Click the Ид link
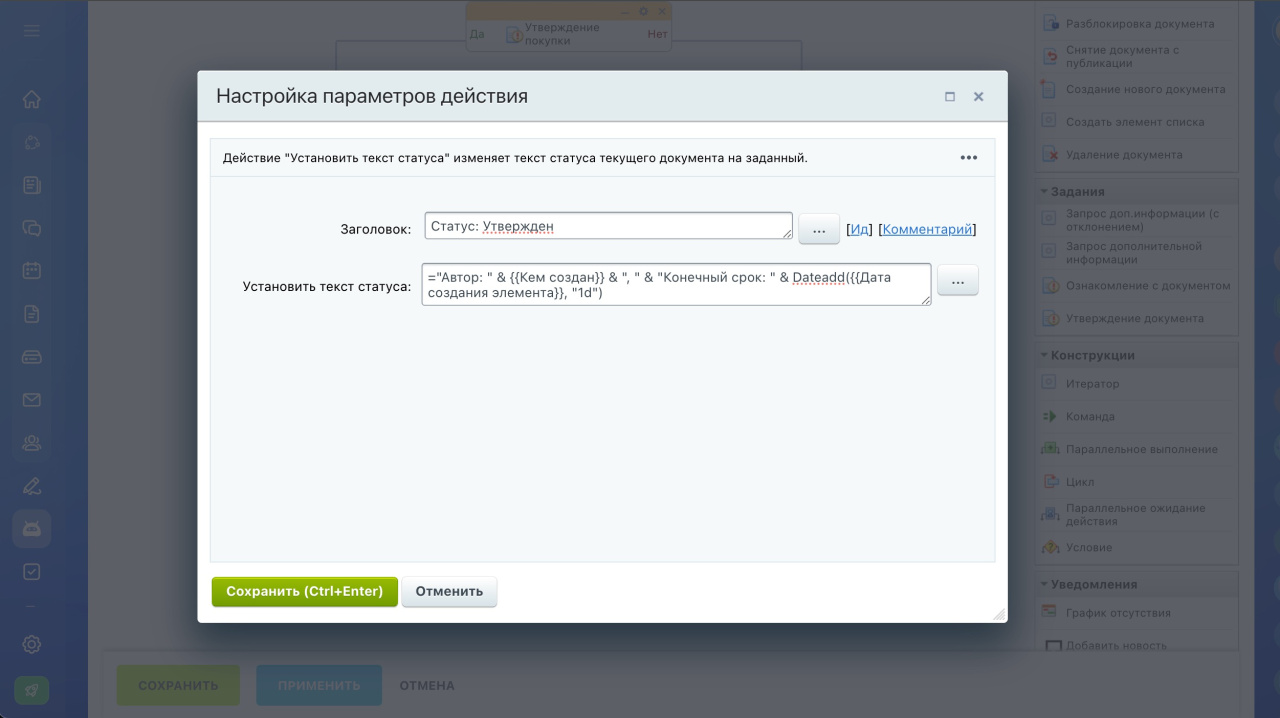This screenshot has height=718, width=1280. point(860,229)
